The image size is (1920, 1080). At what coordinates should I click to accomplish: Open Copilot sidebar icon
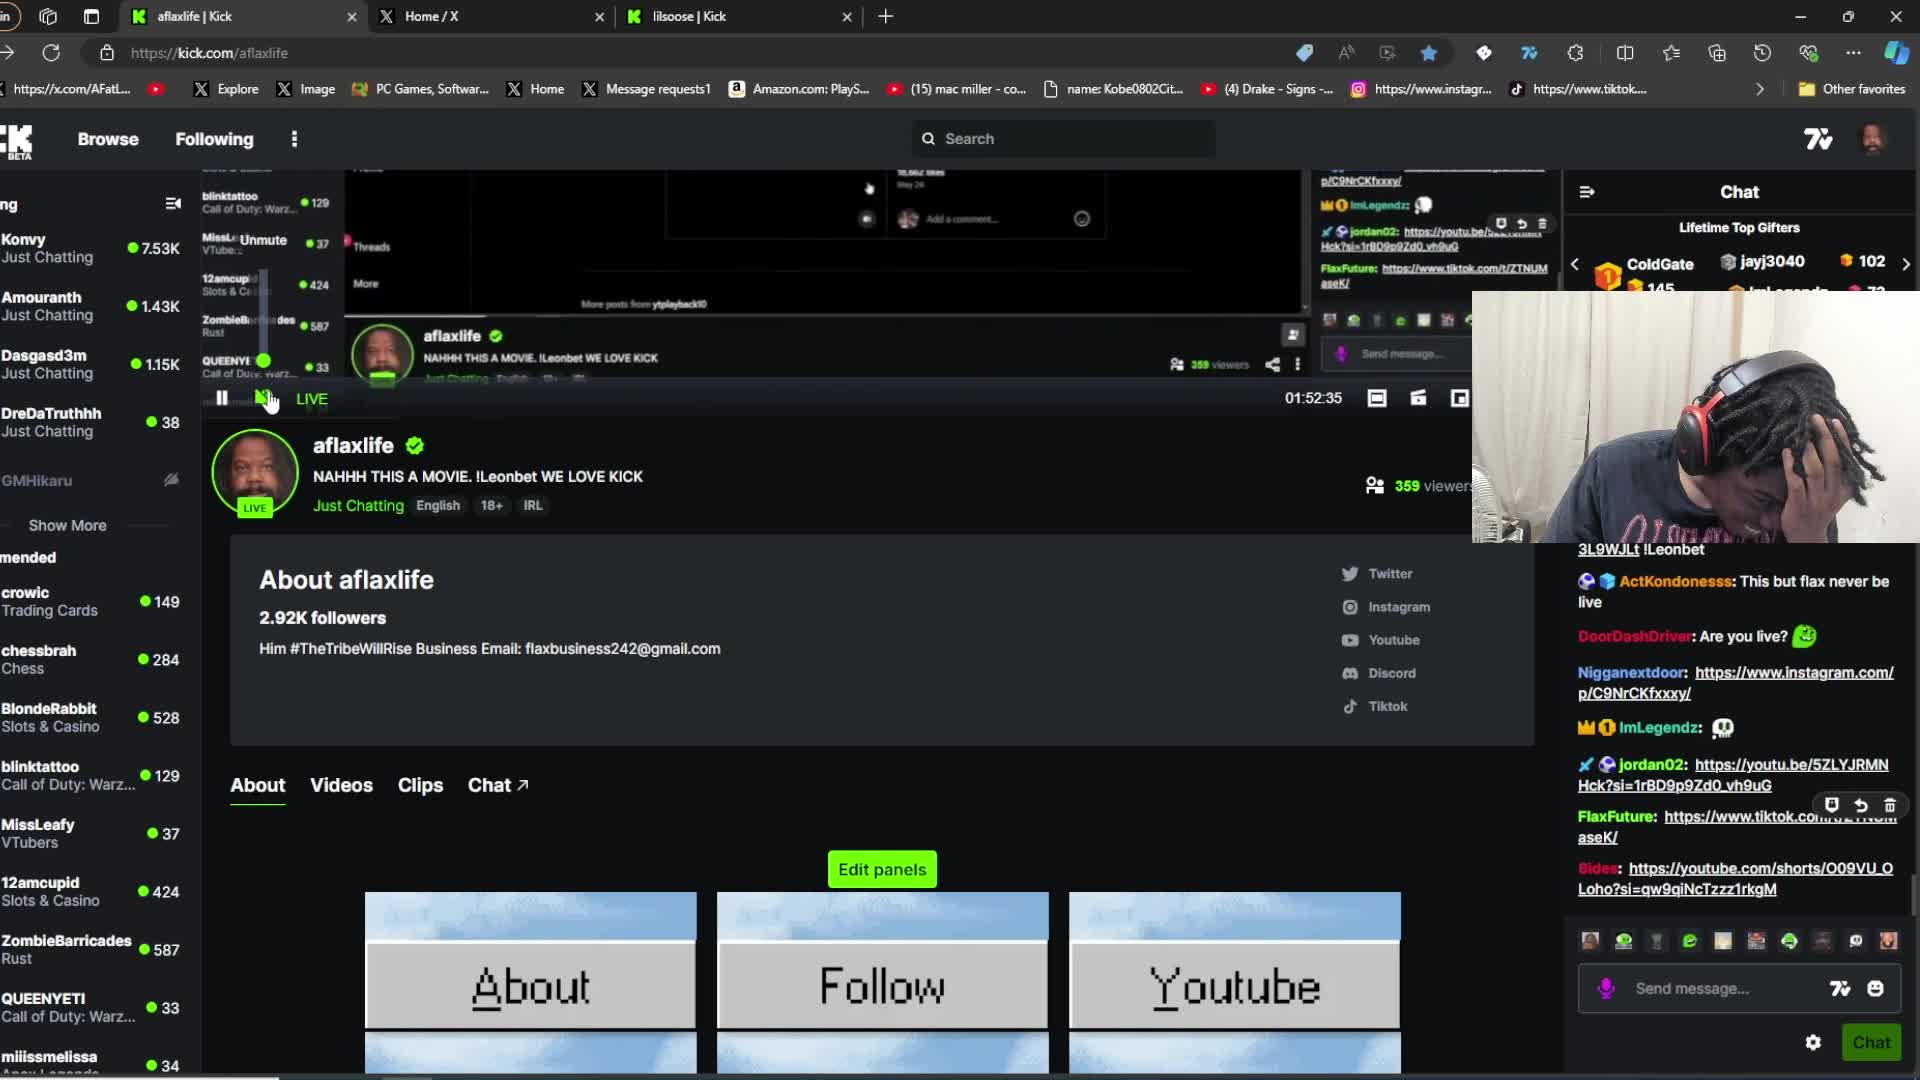click(x=1896, y=53)
